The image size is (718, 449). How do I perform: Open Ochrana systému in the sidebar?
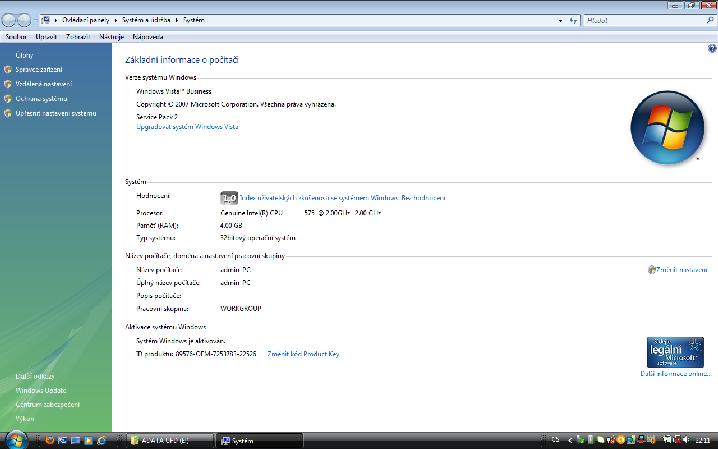click(41, 98)
